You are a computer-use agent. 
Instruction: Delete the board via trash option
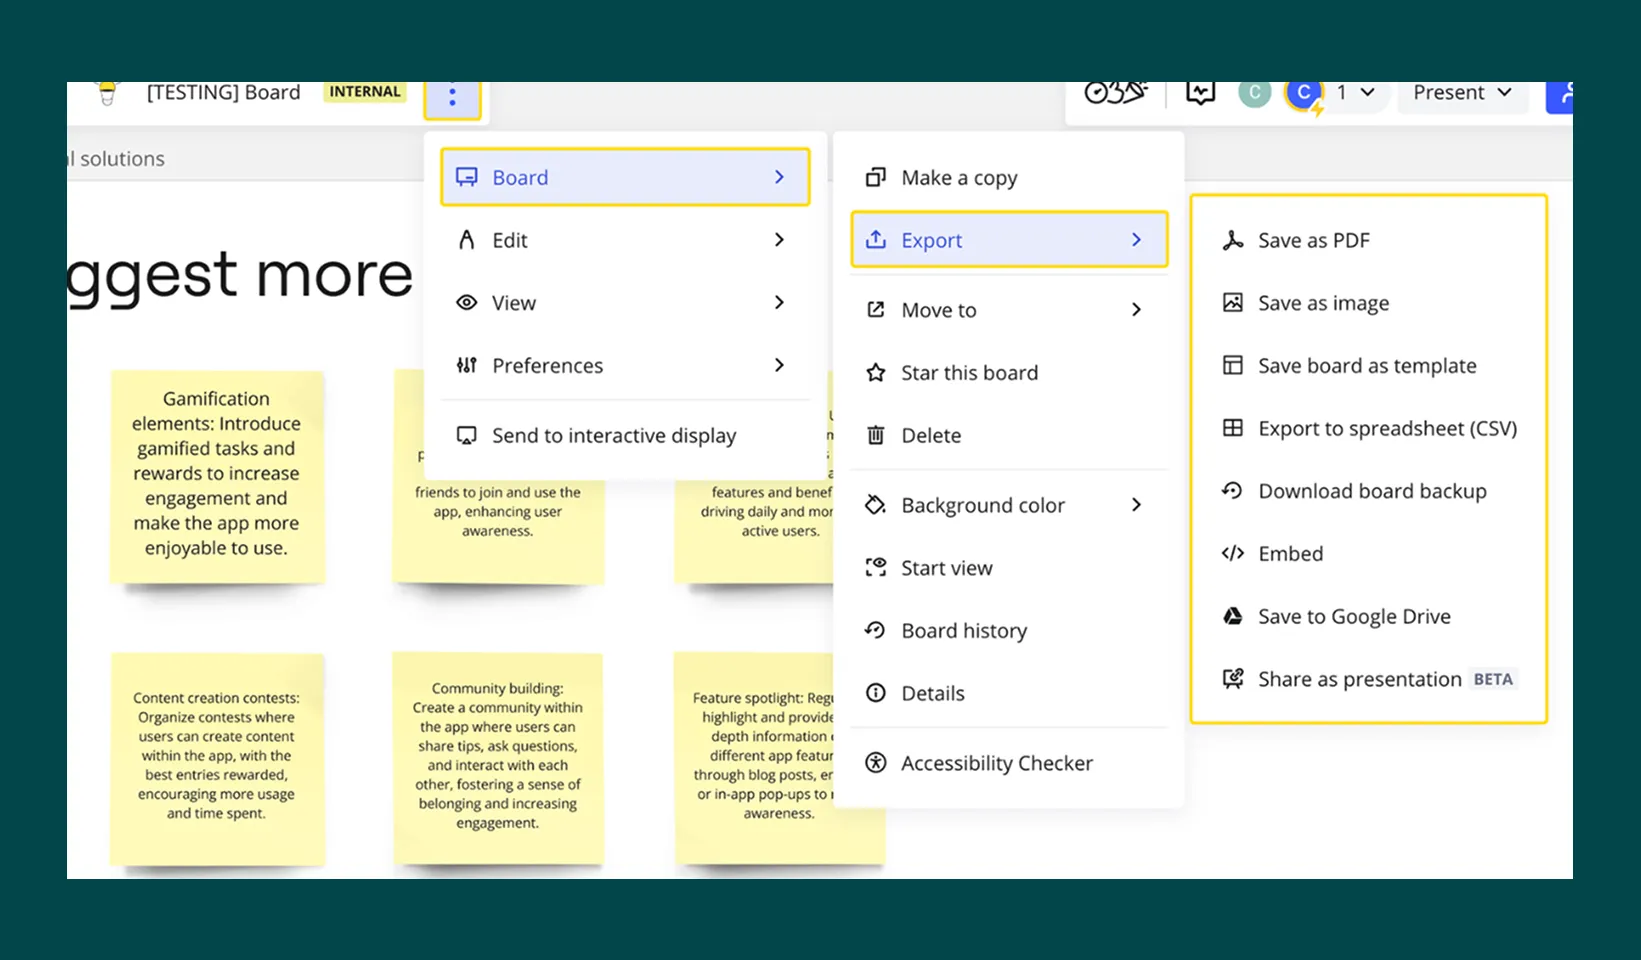[930, 435]
